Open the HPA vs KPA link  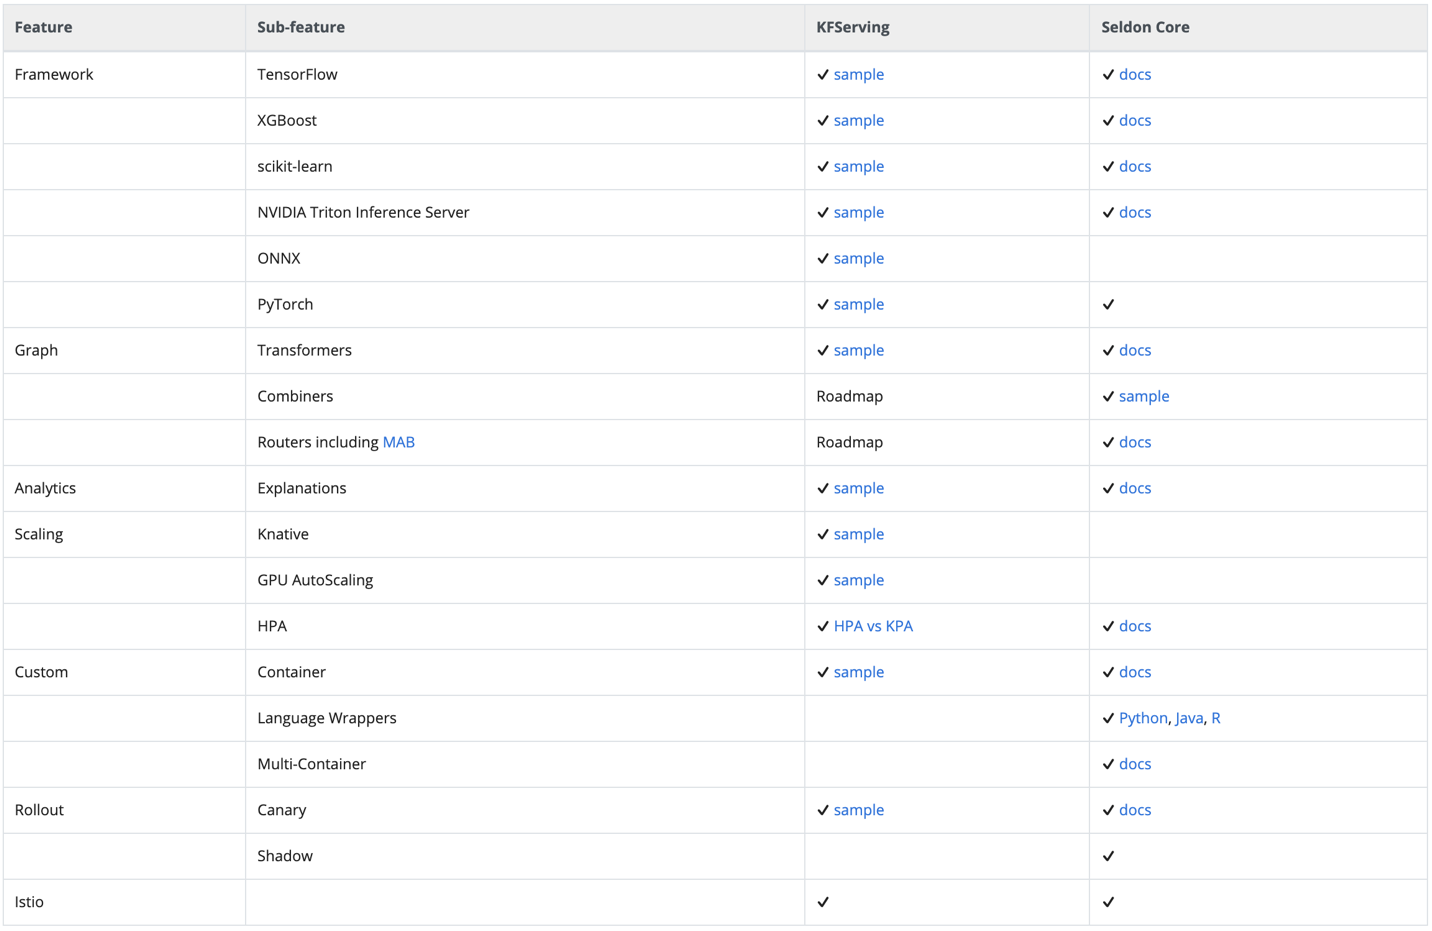pos(873,626)
